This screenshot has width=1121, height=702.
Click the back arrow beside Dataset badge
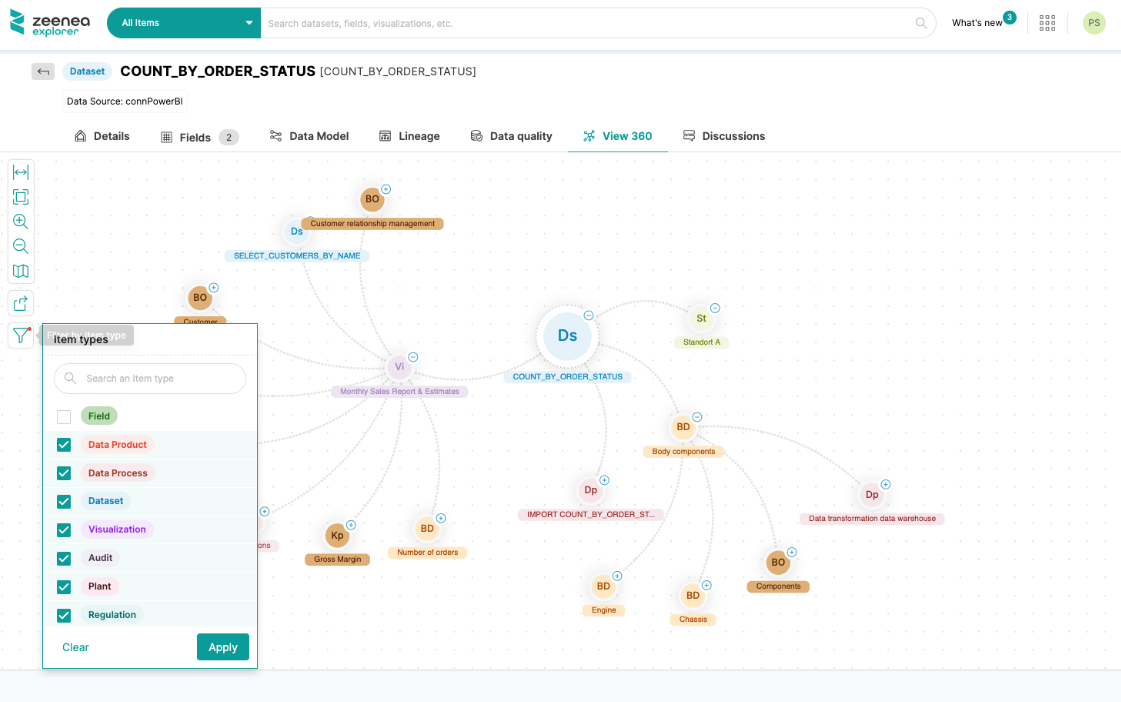[x=43, y=71]
